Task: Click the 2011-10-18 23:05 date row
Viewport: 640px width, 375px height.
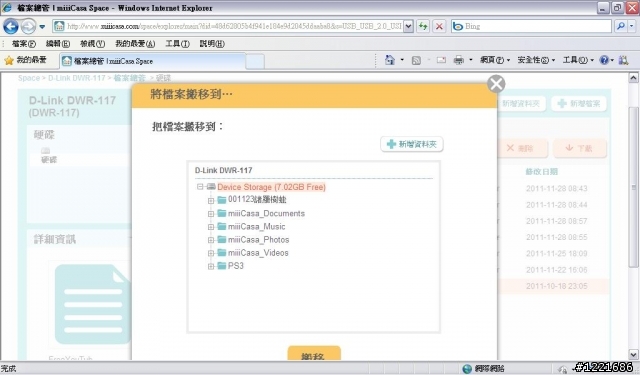Action: (556, 286)
